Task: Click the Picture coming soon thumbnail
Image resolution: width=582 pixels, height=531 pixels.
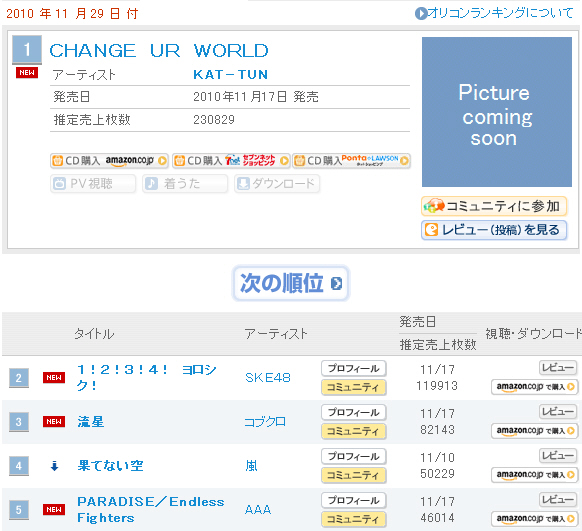Action: coord(497,112)
